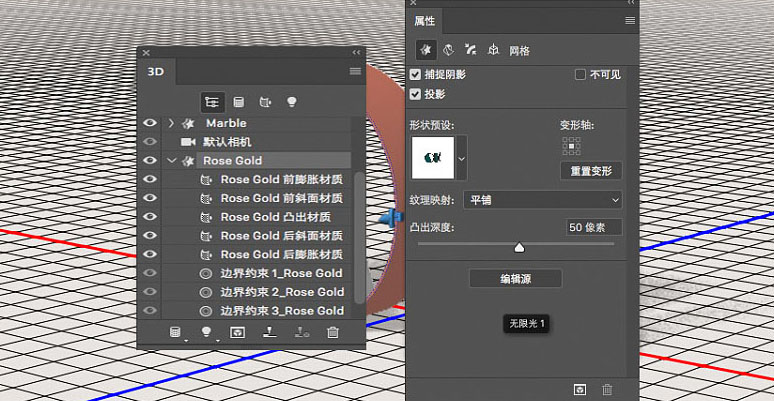
Task: Click the mesh icon beside Marble
Action: [188, 123]
